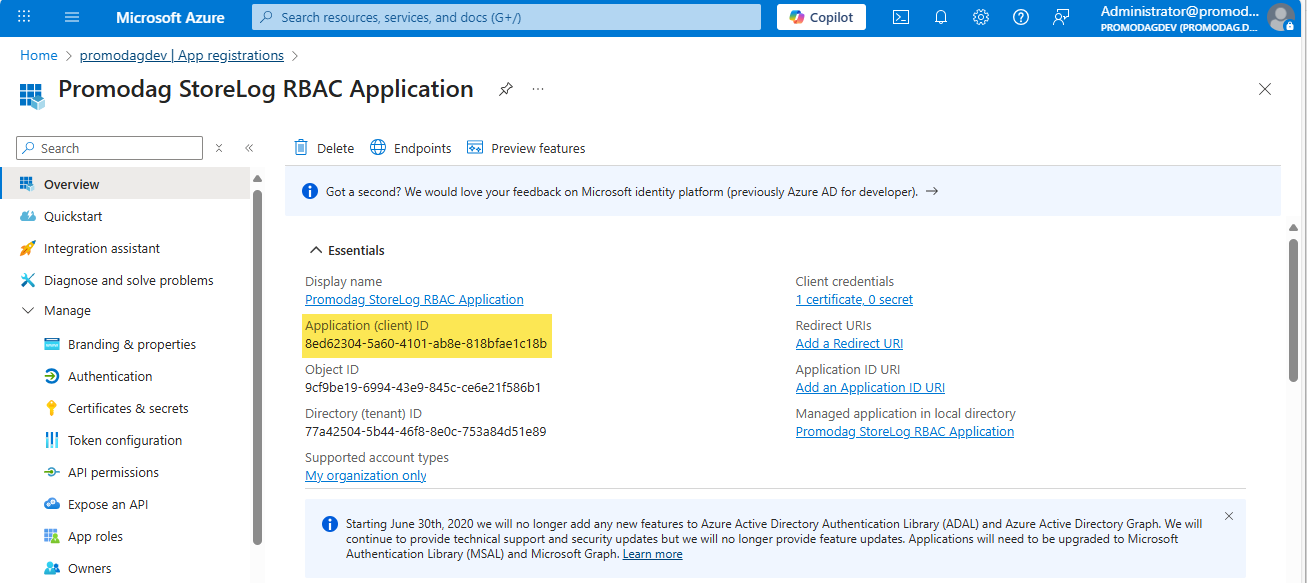
Task: Open Copilot in Azure
Action: pyautogui.click(x=820, y=16)
